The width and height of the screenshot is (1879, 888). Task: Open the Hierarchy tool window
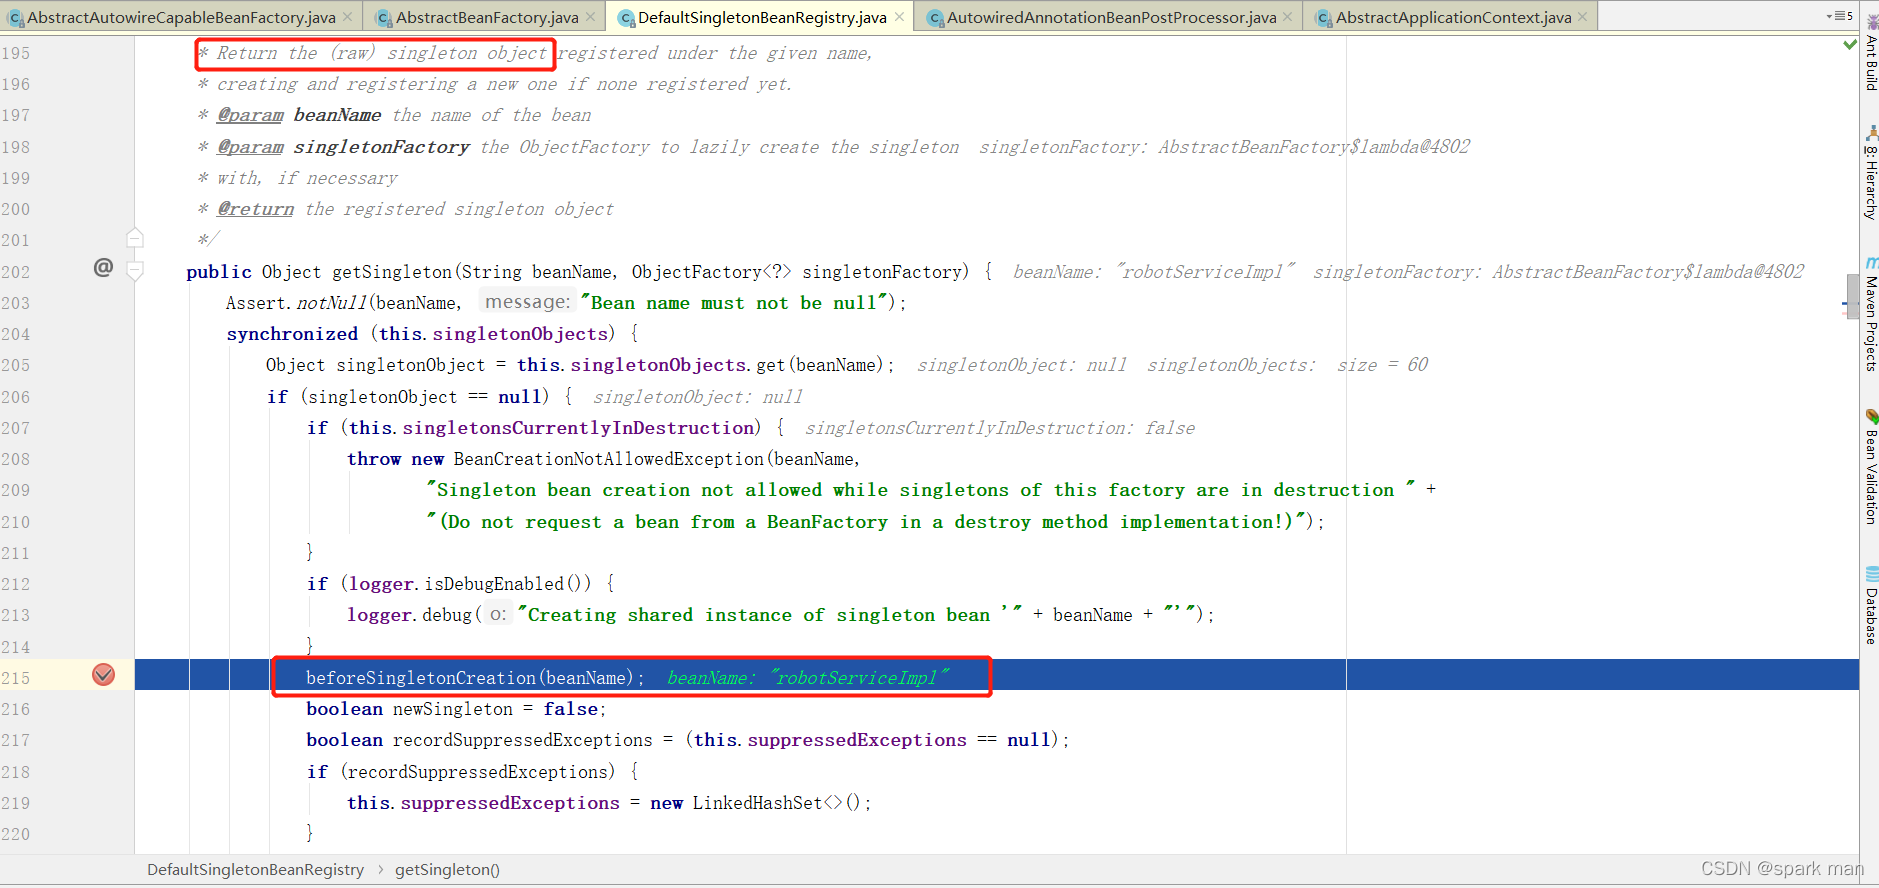1870,173
